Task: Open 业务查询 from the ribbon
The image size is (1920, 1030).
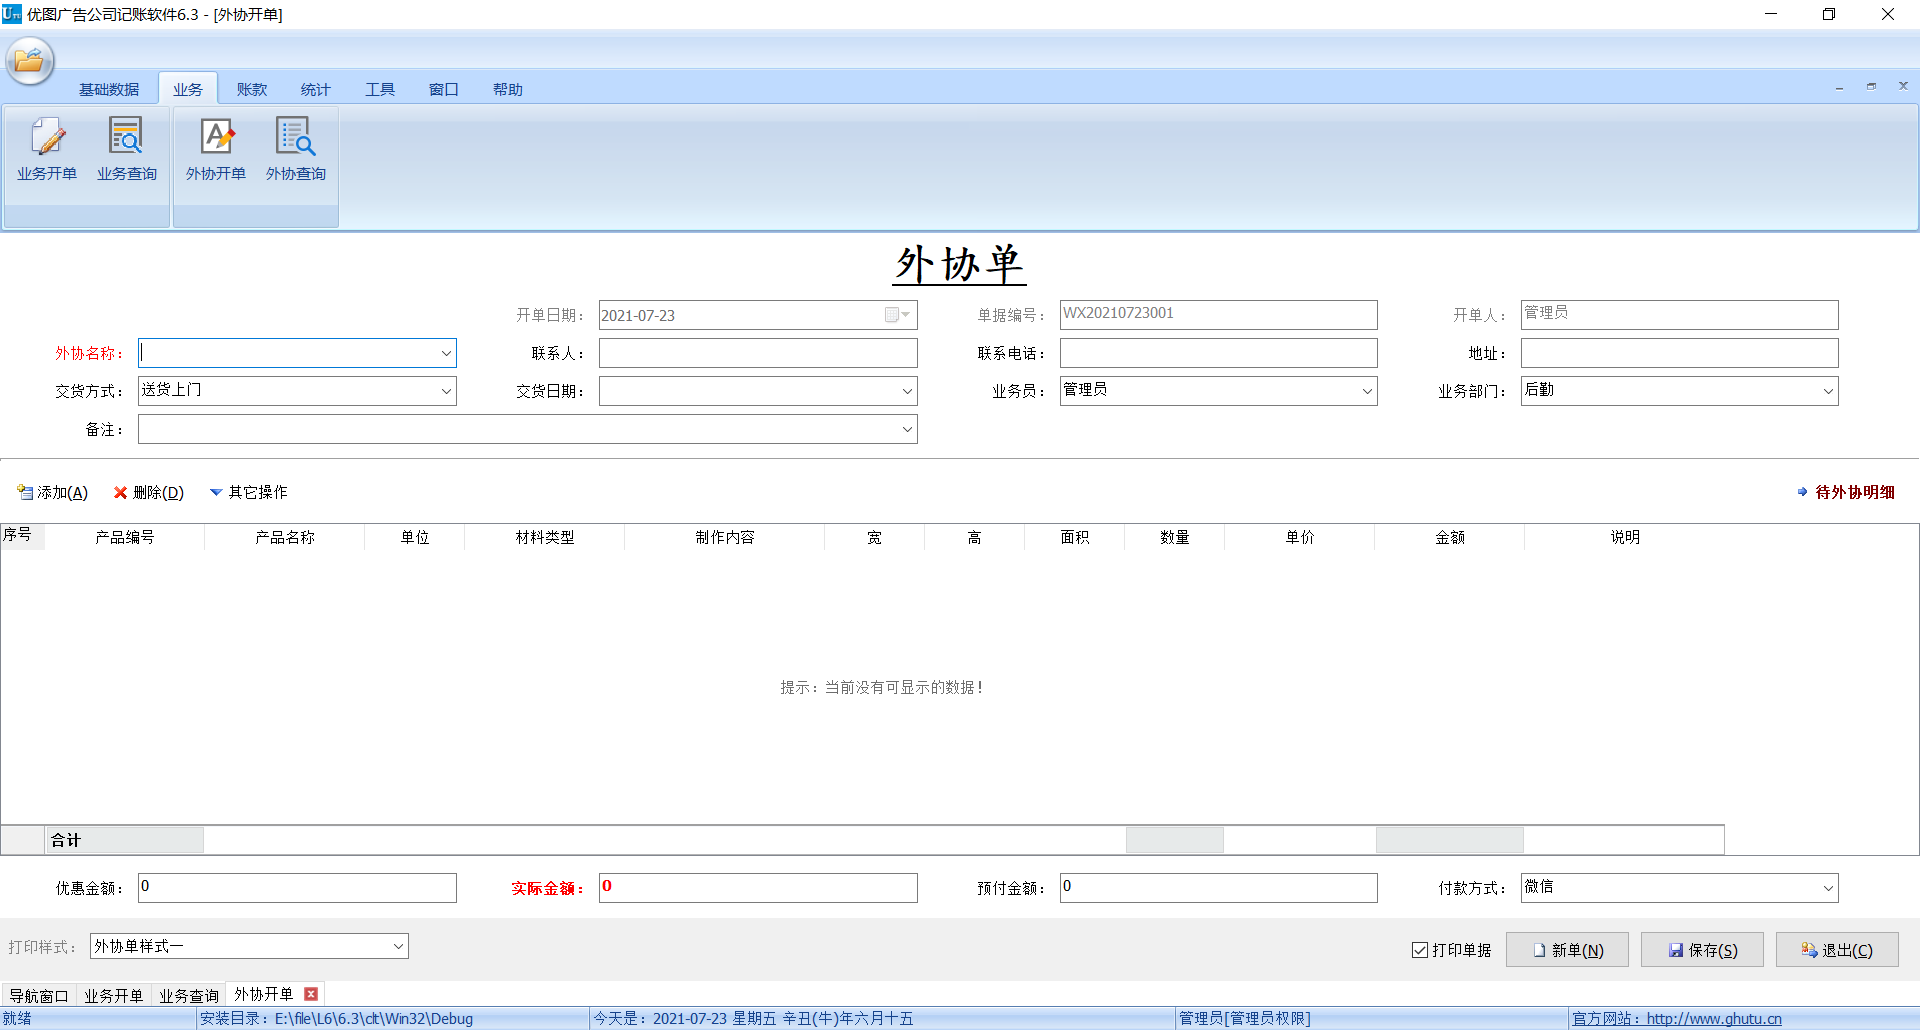Action: [x=127, y=150]
